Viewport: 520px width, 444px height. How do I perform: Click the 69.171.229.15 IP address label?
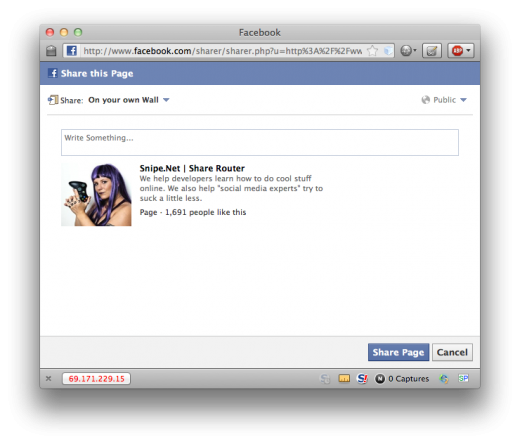96,379
